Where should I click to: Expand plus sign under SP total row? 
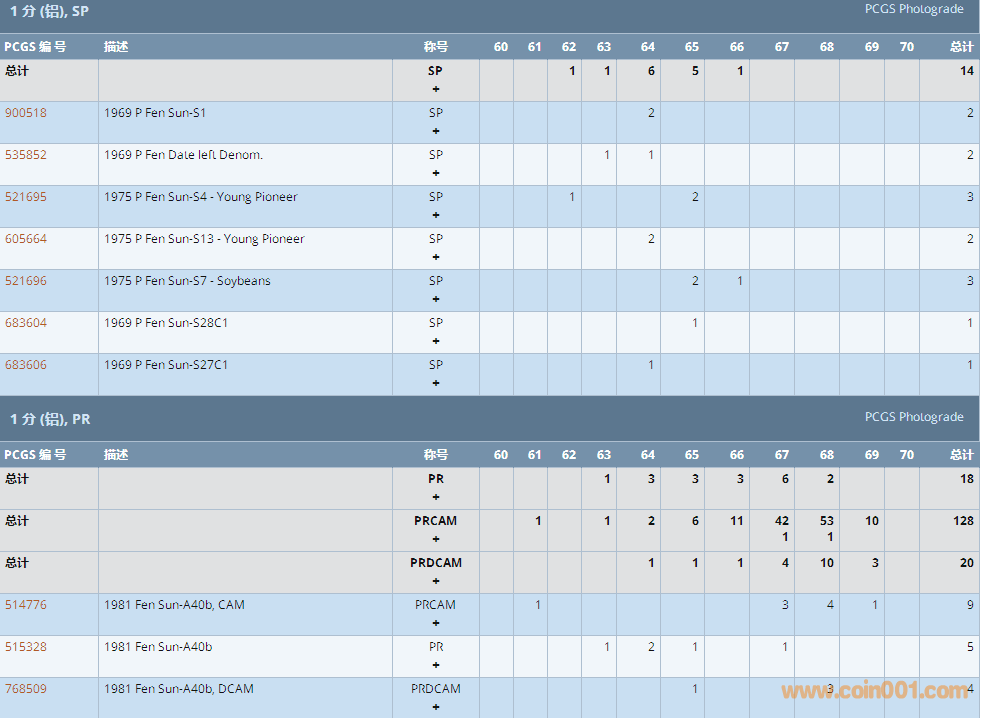(436, 89)
